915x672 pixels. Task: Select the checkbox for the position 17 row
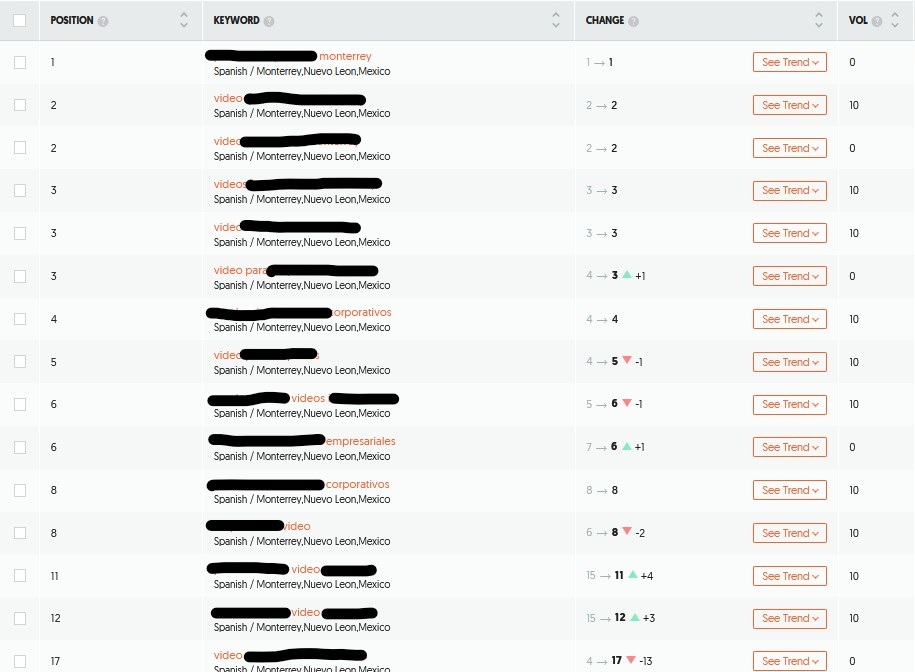20,661
